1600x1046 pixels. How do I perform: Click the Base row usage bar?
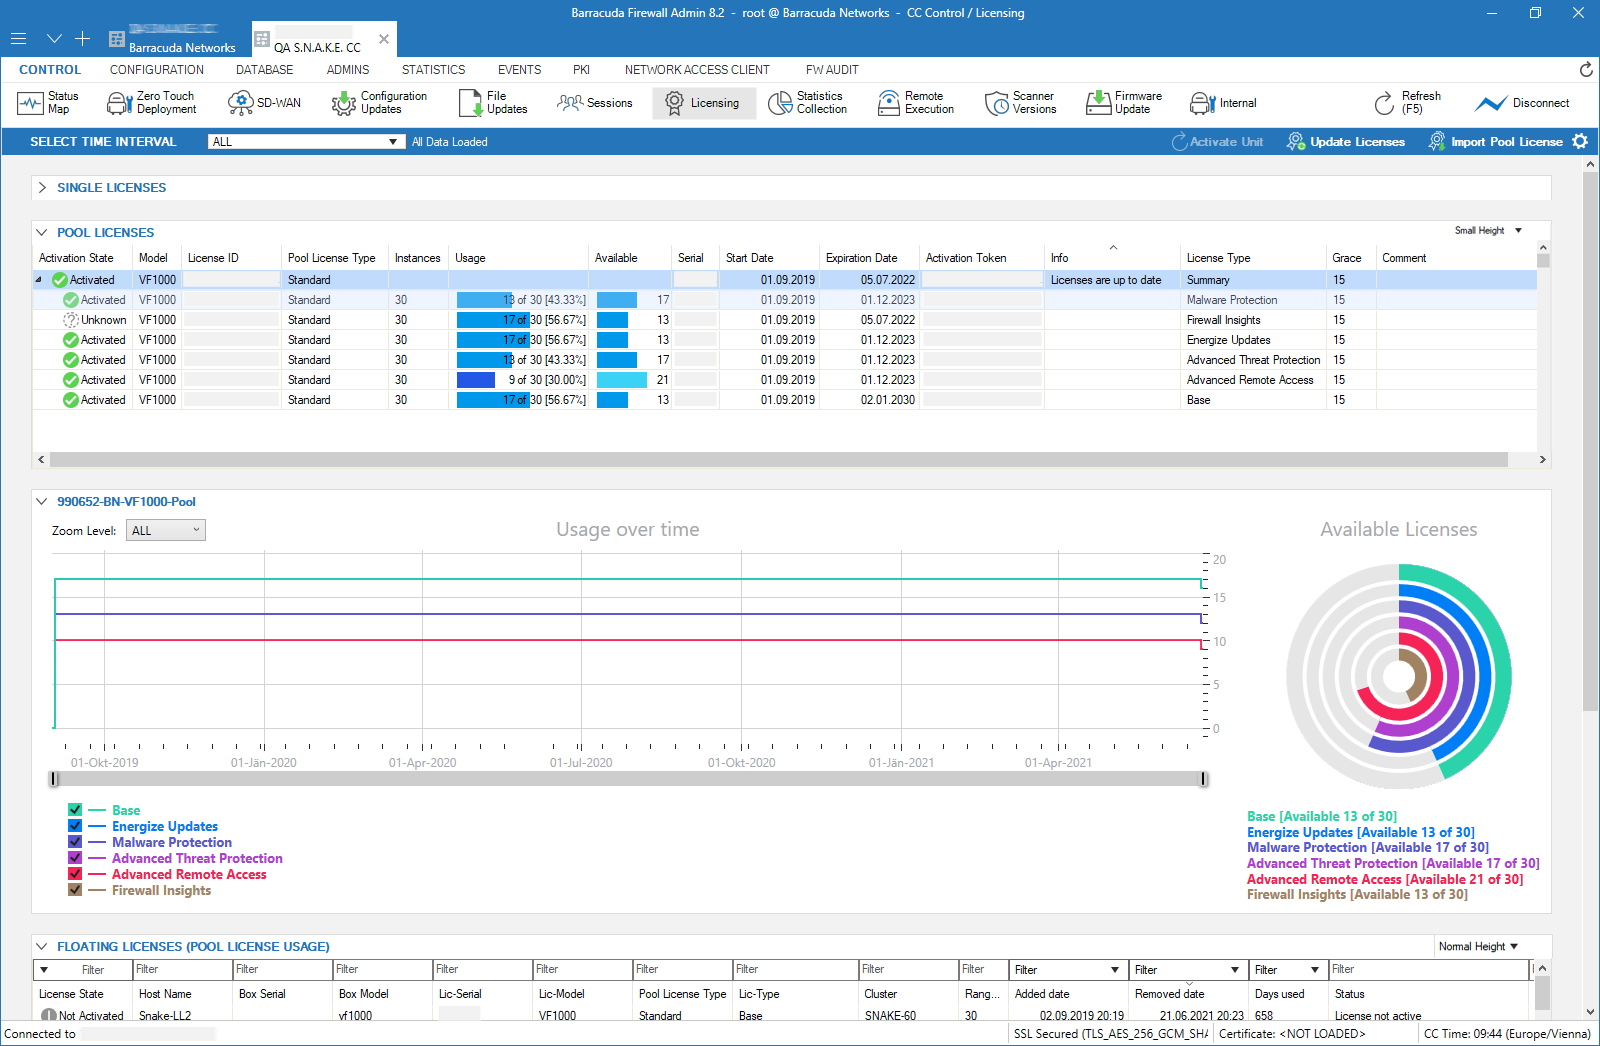520,400
